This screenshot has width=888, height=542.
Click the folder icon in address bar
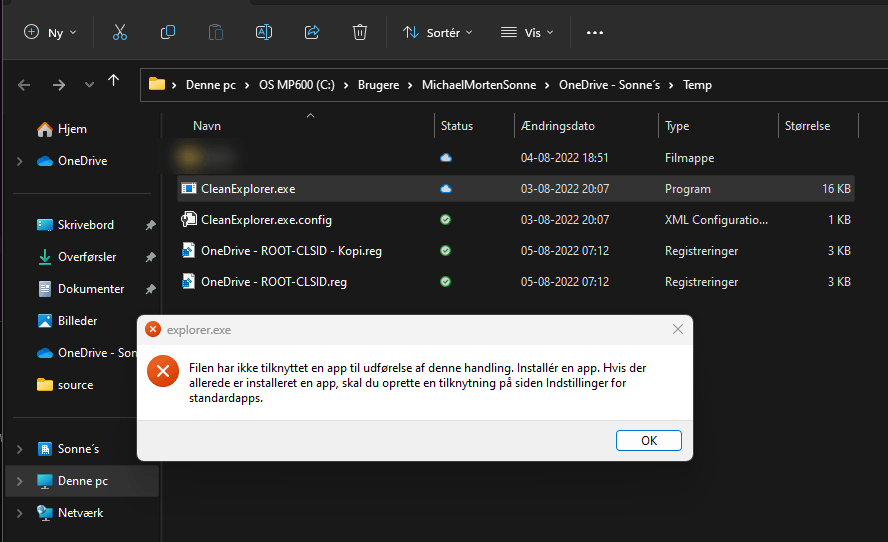(157, 84)
